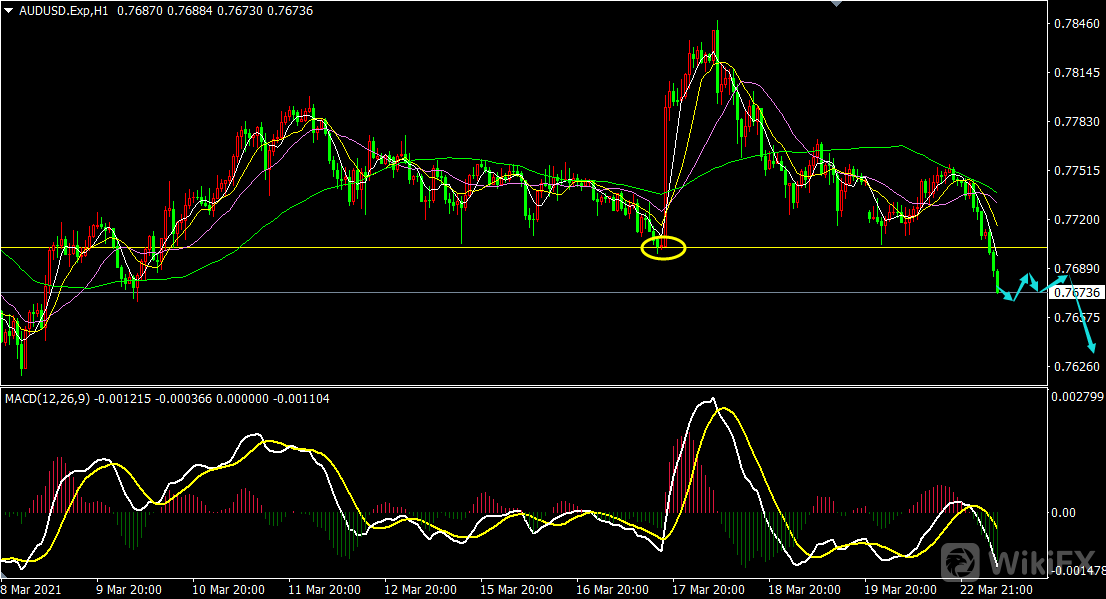Click the -0.001478 MACD scale value
Image resolution: width=1106 pixels, height=599 pixels.
click(x=1074, y=571)
